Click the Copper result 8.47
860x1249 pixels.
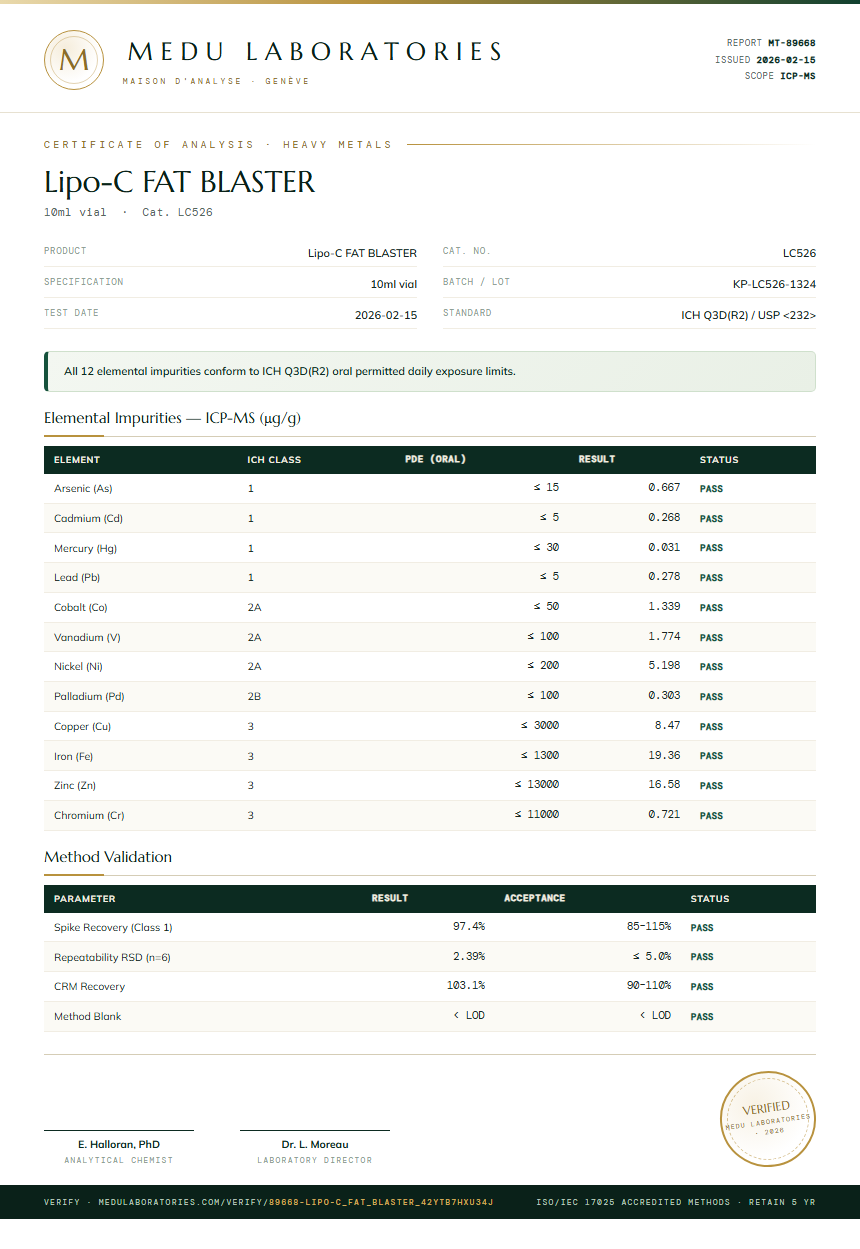click(668, 726)
